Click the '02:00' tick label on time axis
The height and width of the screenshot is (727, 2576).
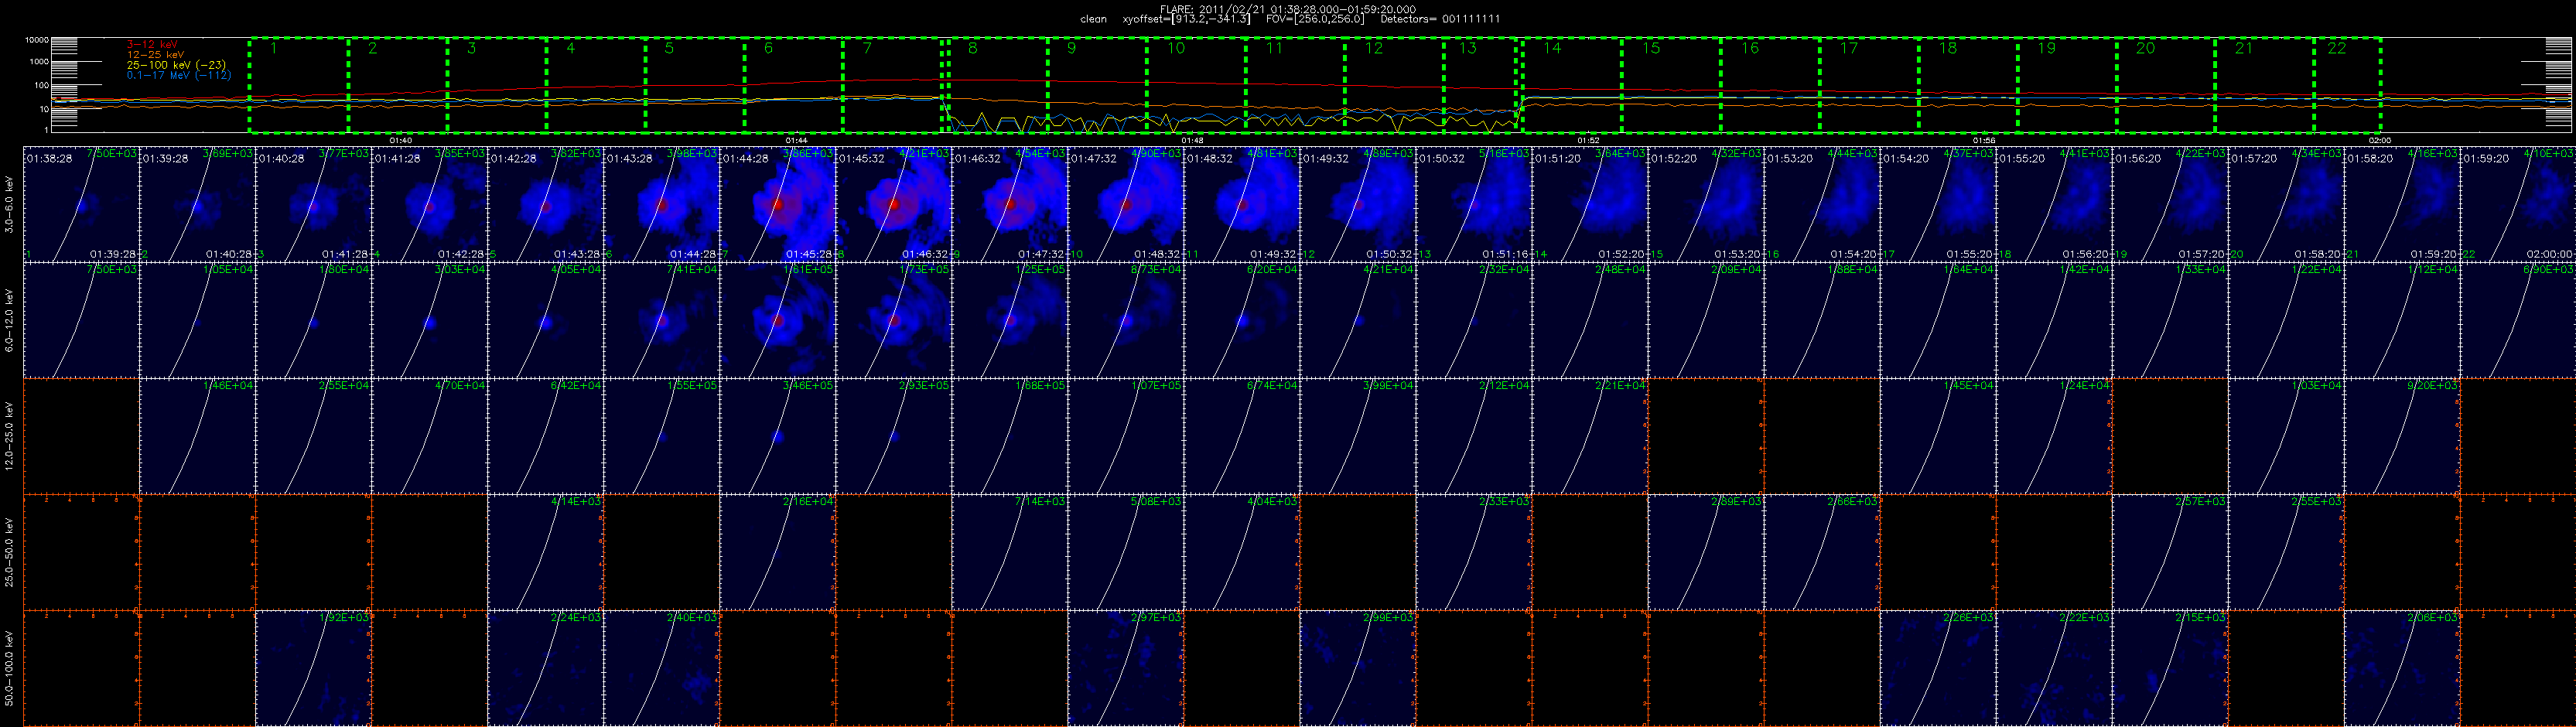point(2380,141)
